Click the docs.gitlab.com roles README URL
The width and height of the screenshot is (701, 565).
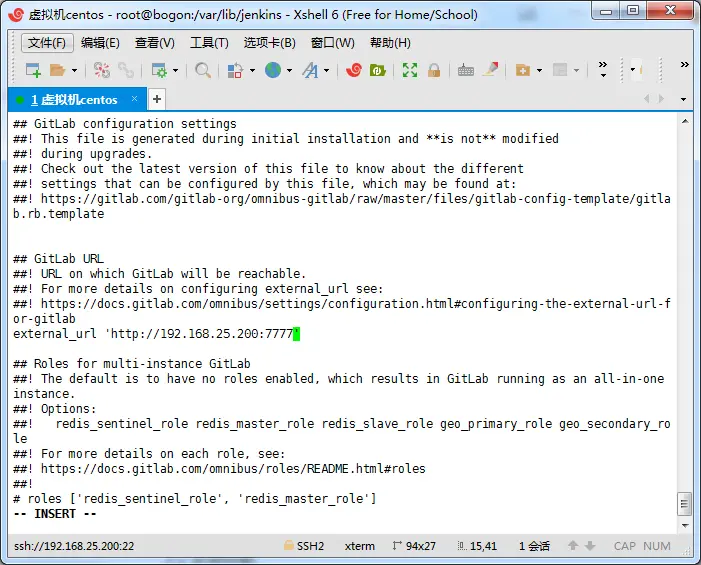(233, 469)
